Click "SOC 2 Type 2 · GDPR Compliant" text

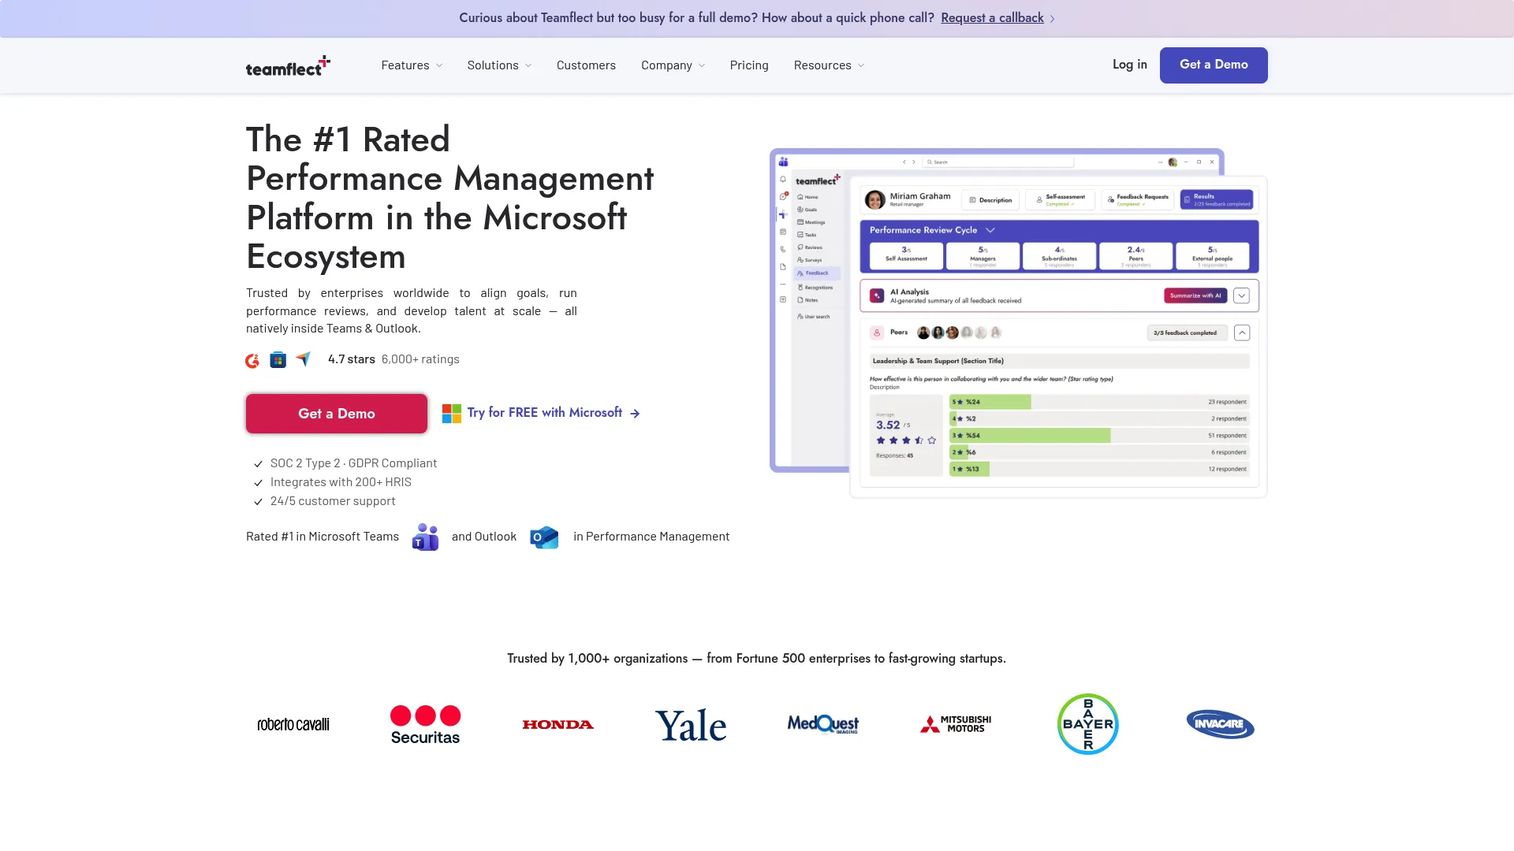tap(354, 464)
